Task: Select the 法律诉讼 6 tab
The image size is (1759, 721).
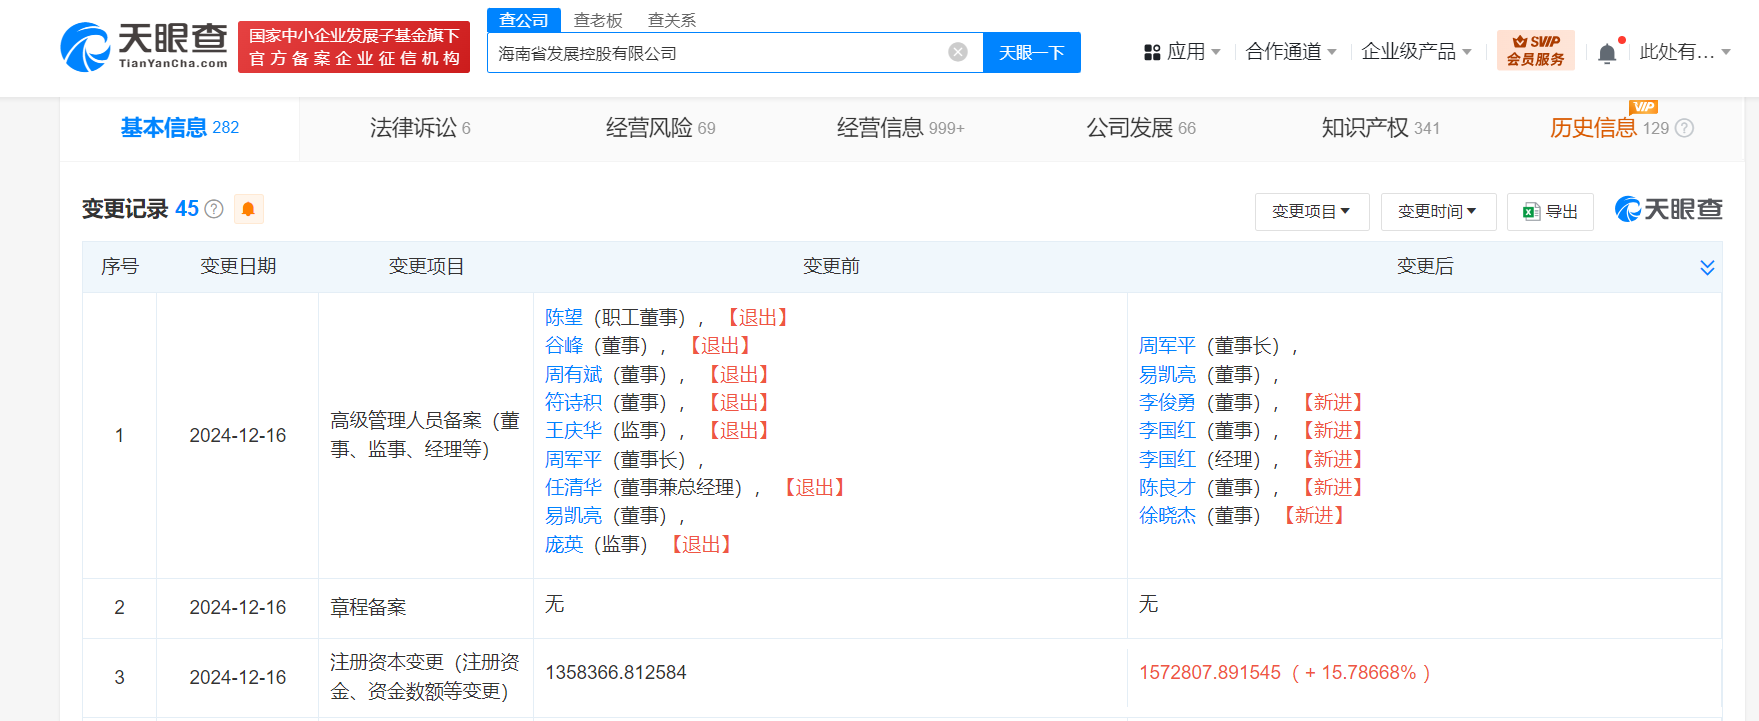Action: click(x=420, y=128)
